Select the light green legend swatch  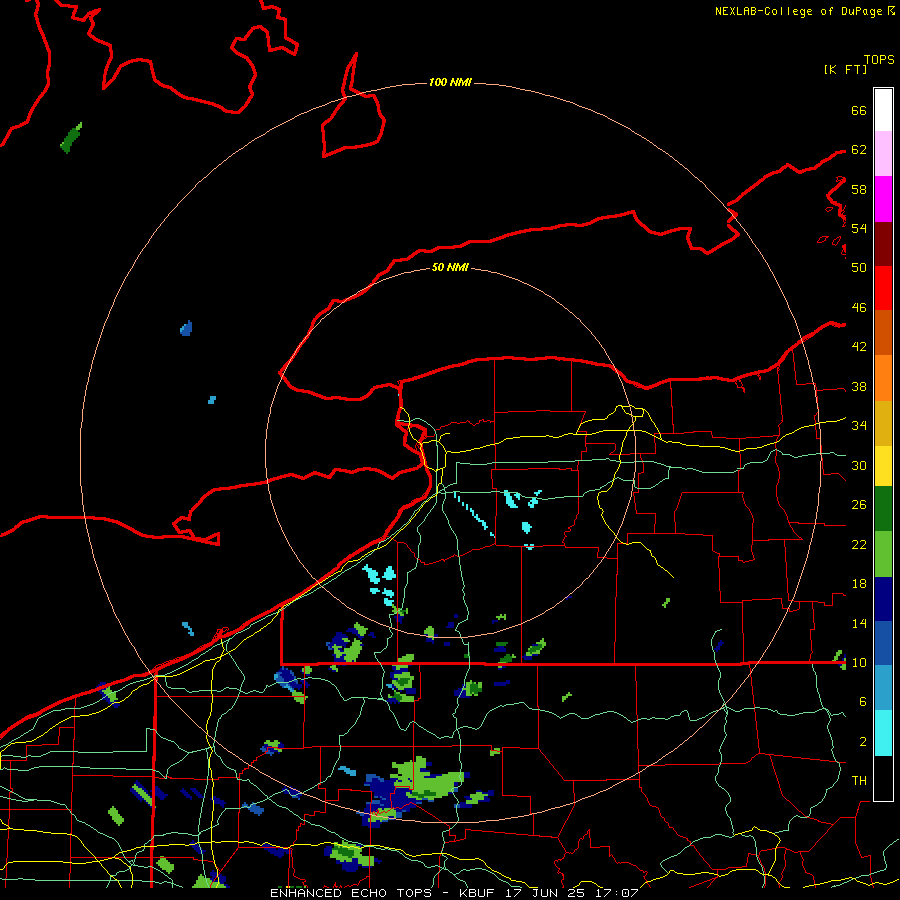(883, 554)
